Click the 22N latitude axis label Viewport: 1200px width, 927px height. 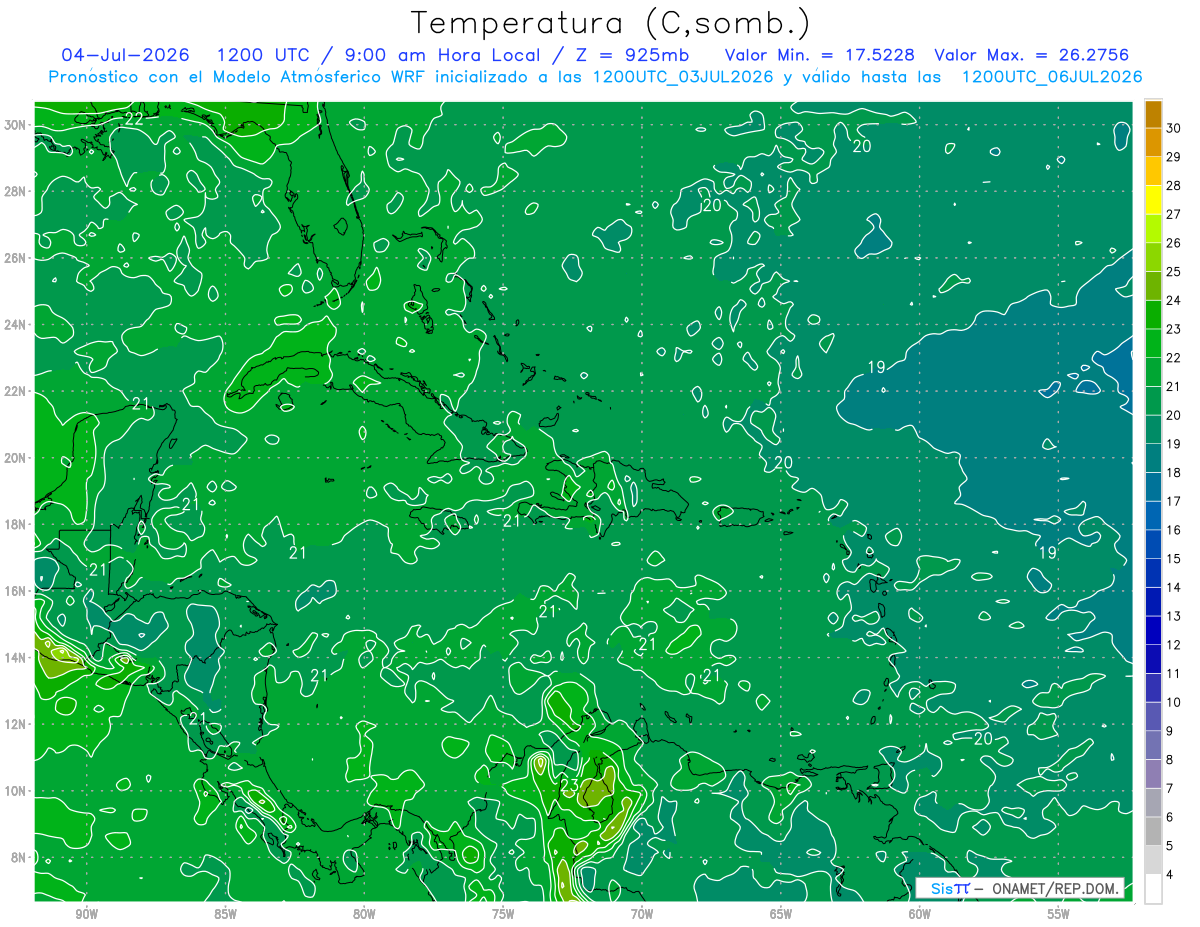tap(17, 391)
